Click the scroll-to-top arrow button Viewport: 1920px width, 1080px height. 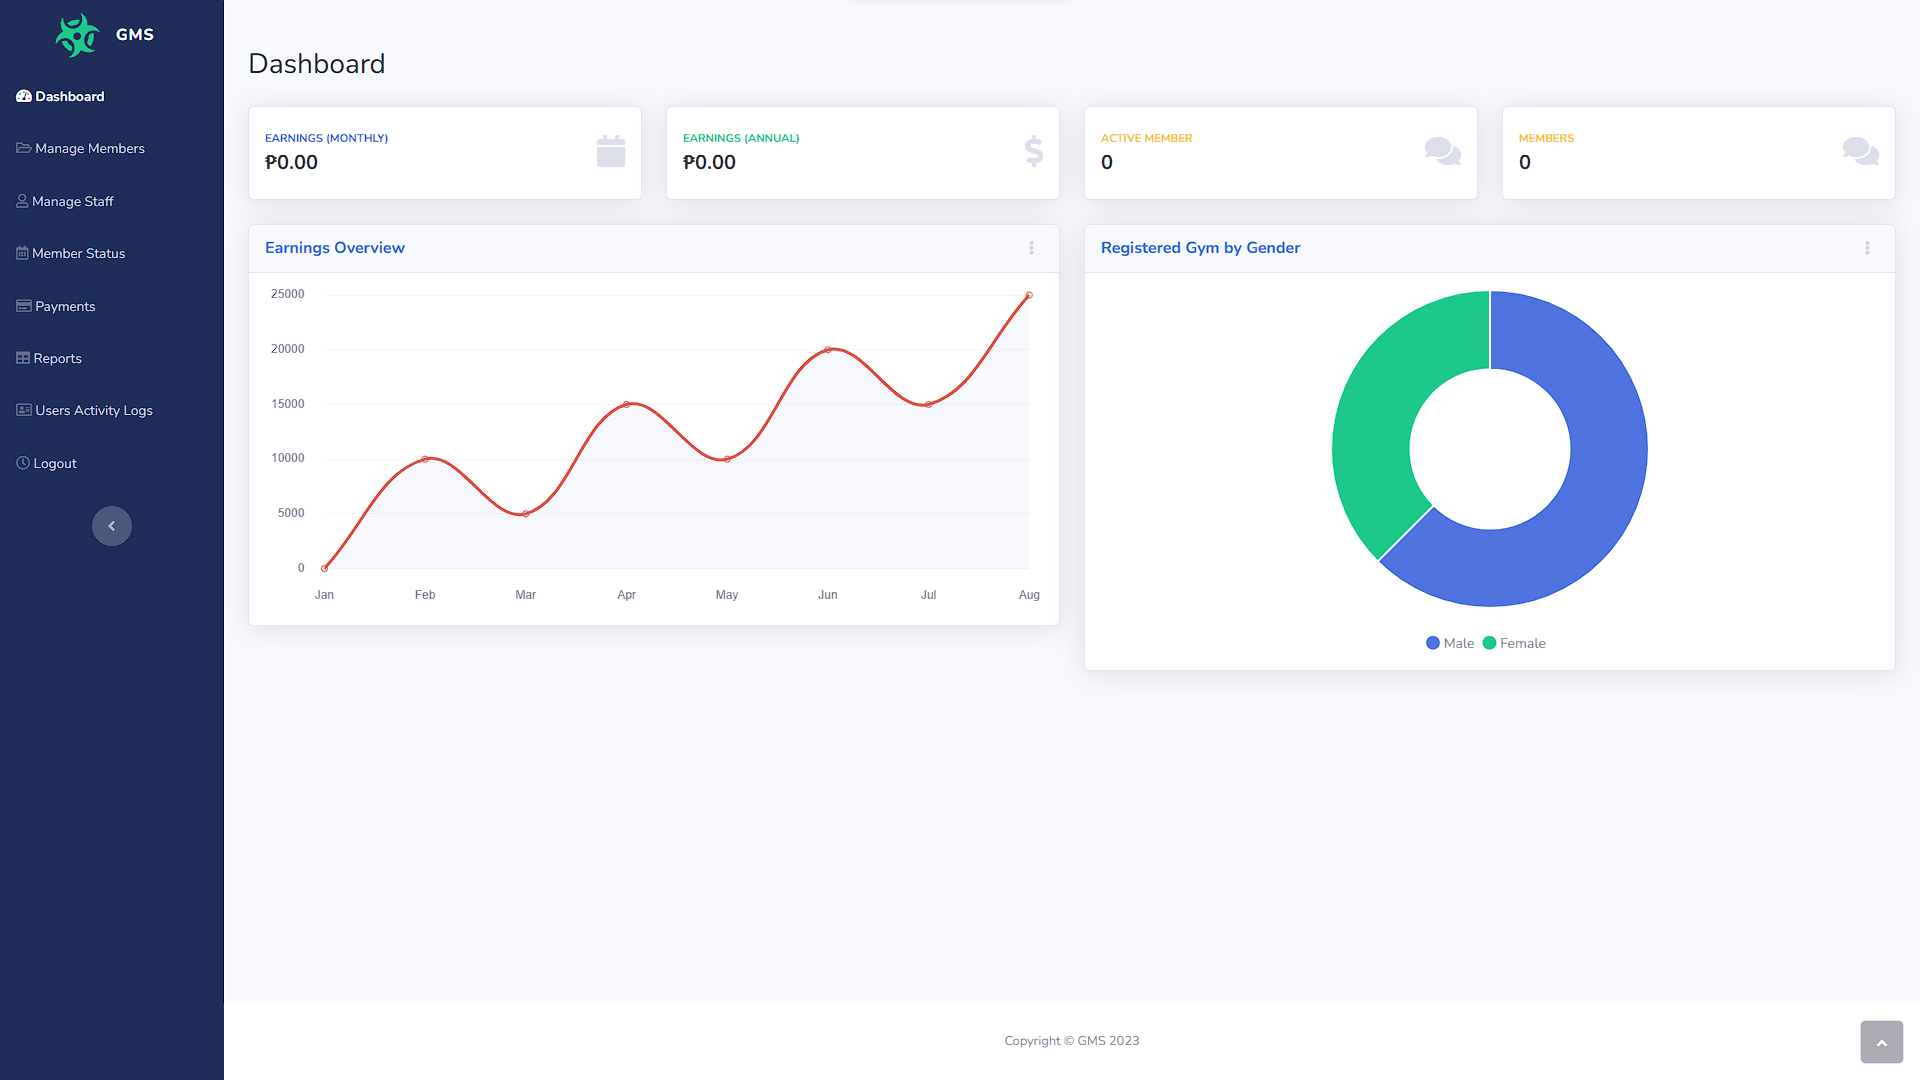tap(1881, 1042)
